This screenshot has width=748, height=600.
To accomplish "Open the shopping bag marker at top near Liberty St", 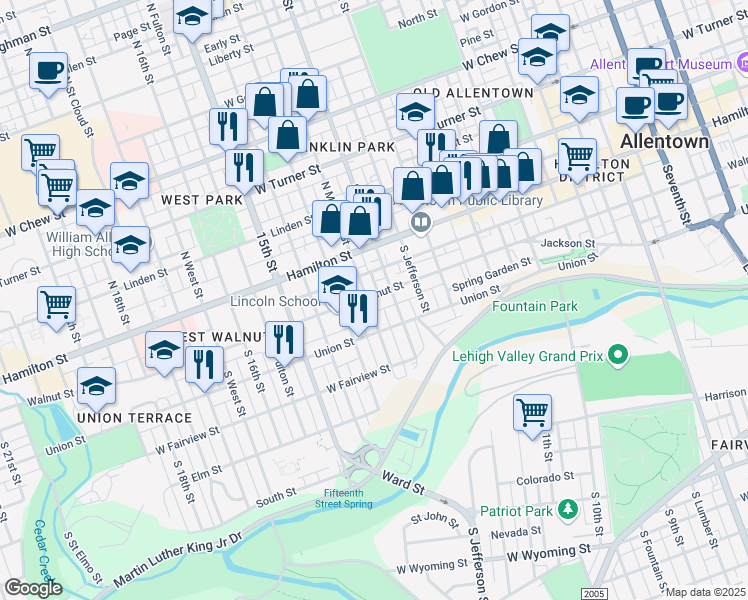I will tap(308, 94).
